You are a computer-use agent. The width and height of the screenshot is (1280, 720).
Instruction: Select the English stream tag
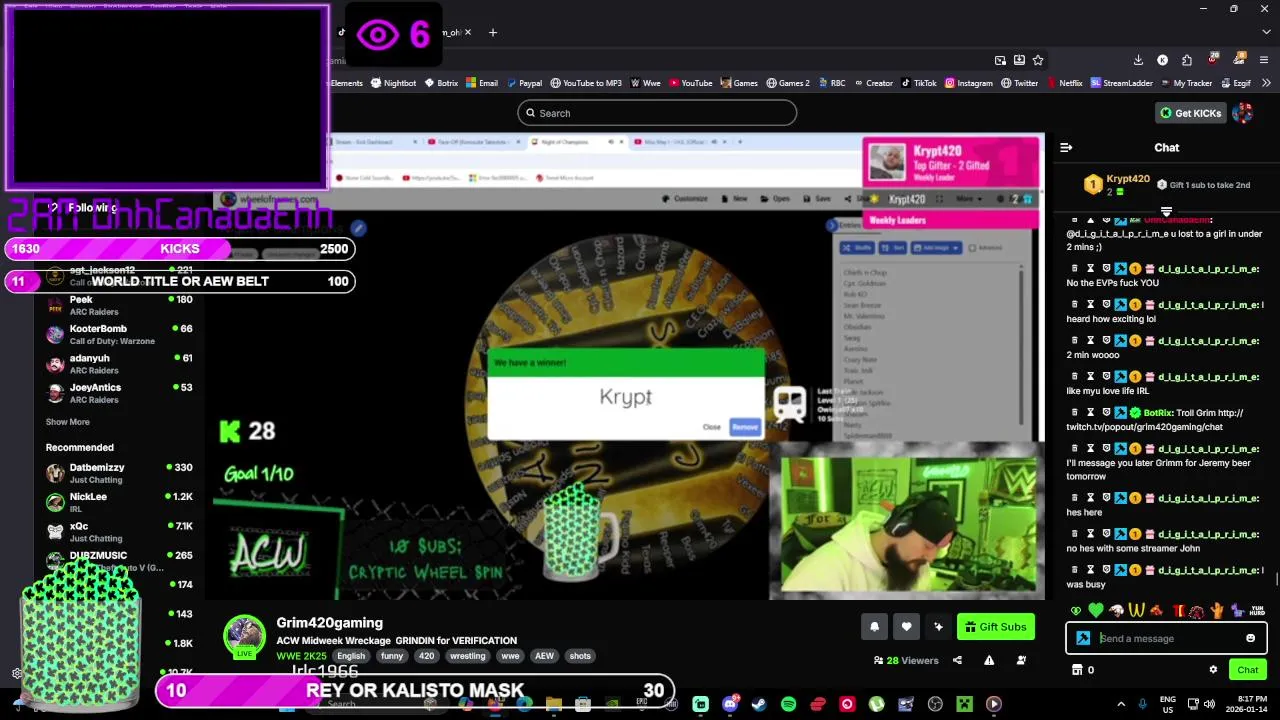click(351, 656)
